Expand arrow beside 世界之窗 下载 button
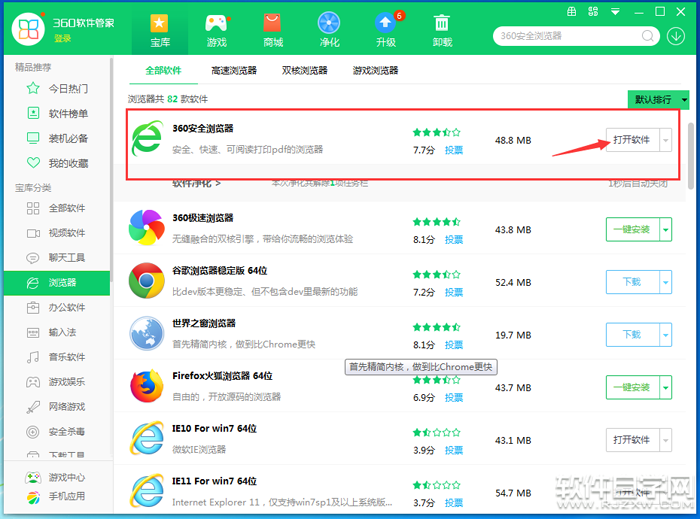Image resolution: width=700 pixels, height=519 pixels. (666, 335)
